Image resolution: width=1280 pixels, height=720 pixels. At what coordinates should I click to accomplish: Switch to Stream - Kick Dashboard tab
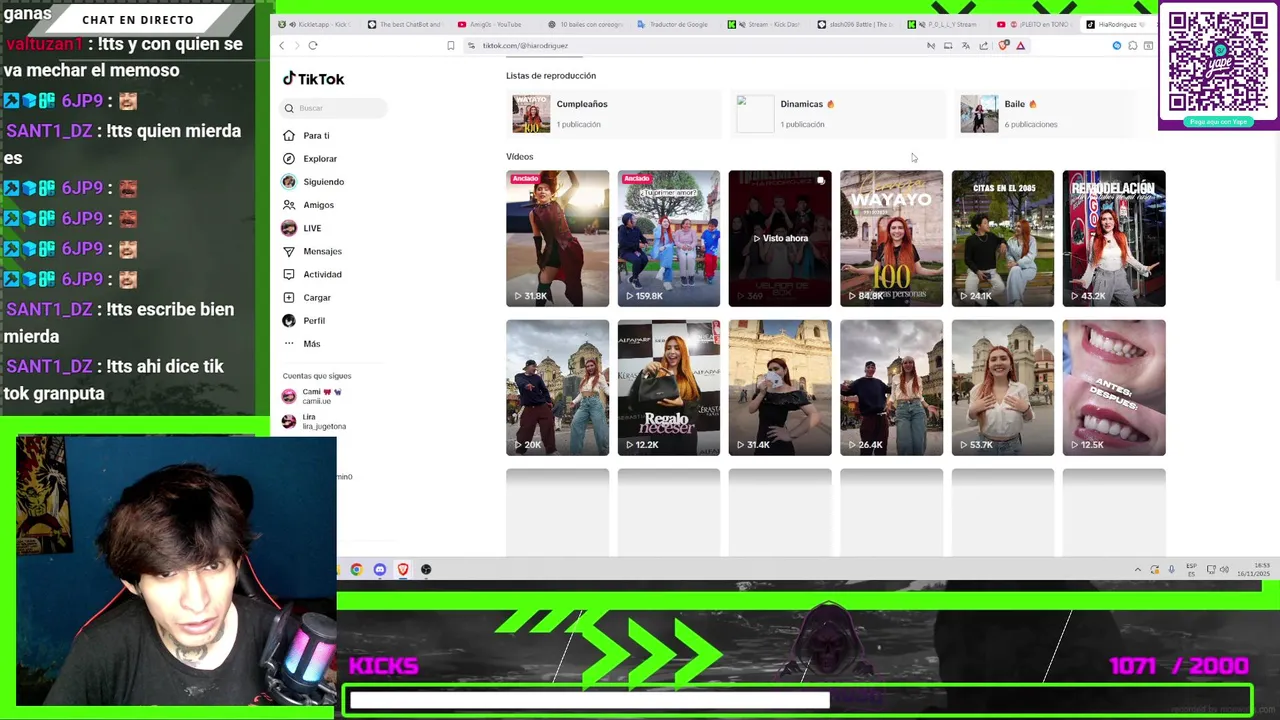pos(765,24)
